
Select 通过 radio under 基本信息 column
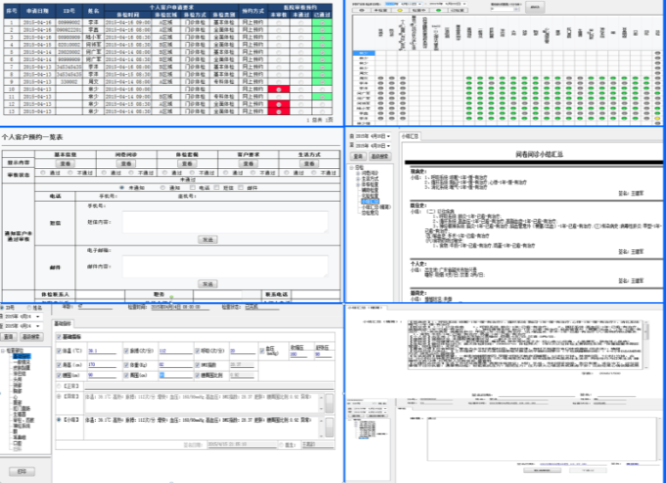tap(43, 173)
